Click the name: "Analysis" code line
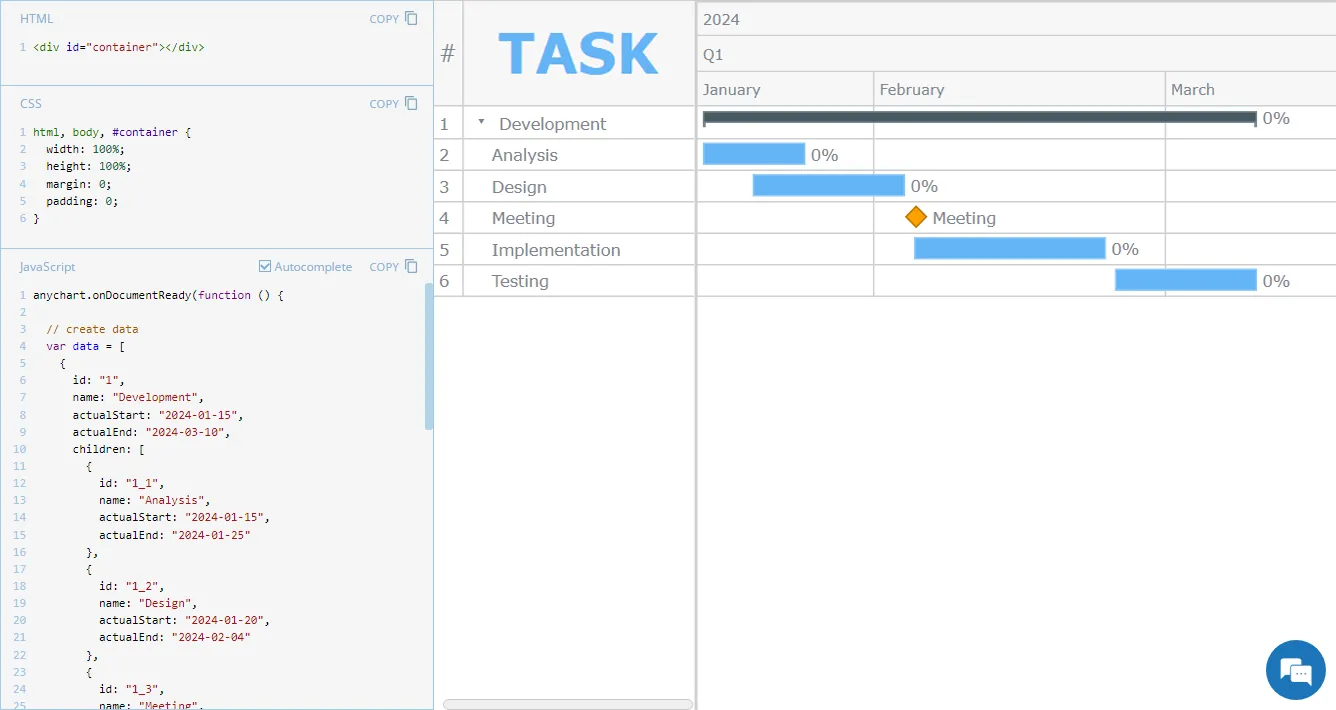Viewport: 1336px width, 710px height. 155,500
